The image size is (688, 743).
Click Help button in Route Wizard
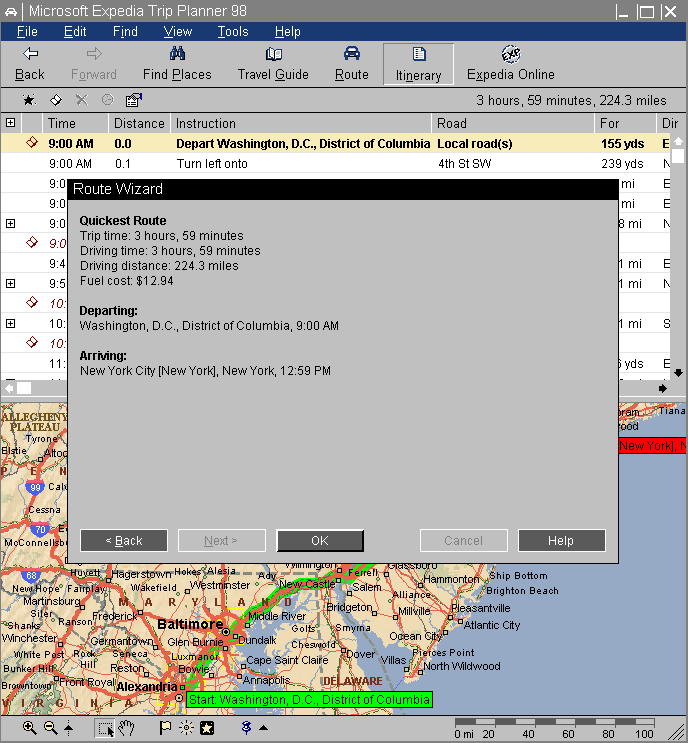[561, 541]
